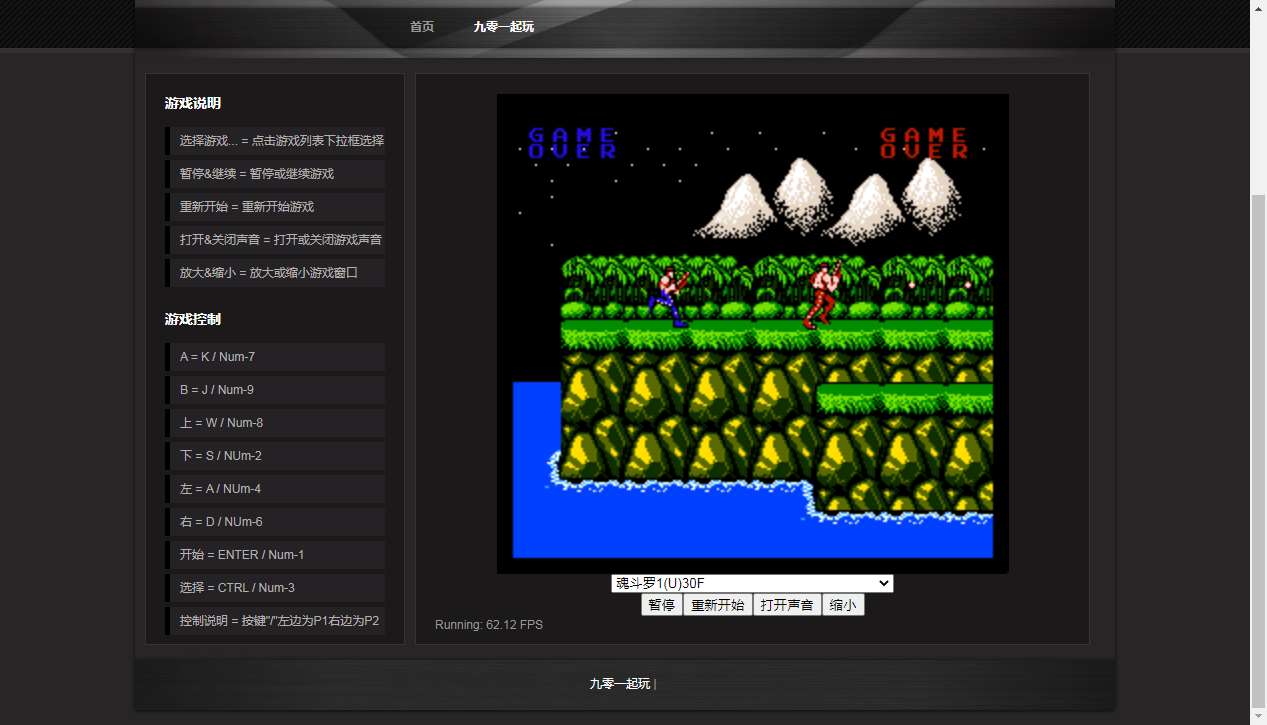Click the red soldier character

[x=823, y=294]
